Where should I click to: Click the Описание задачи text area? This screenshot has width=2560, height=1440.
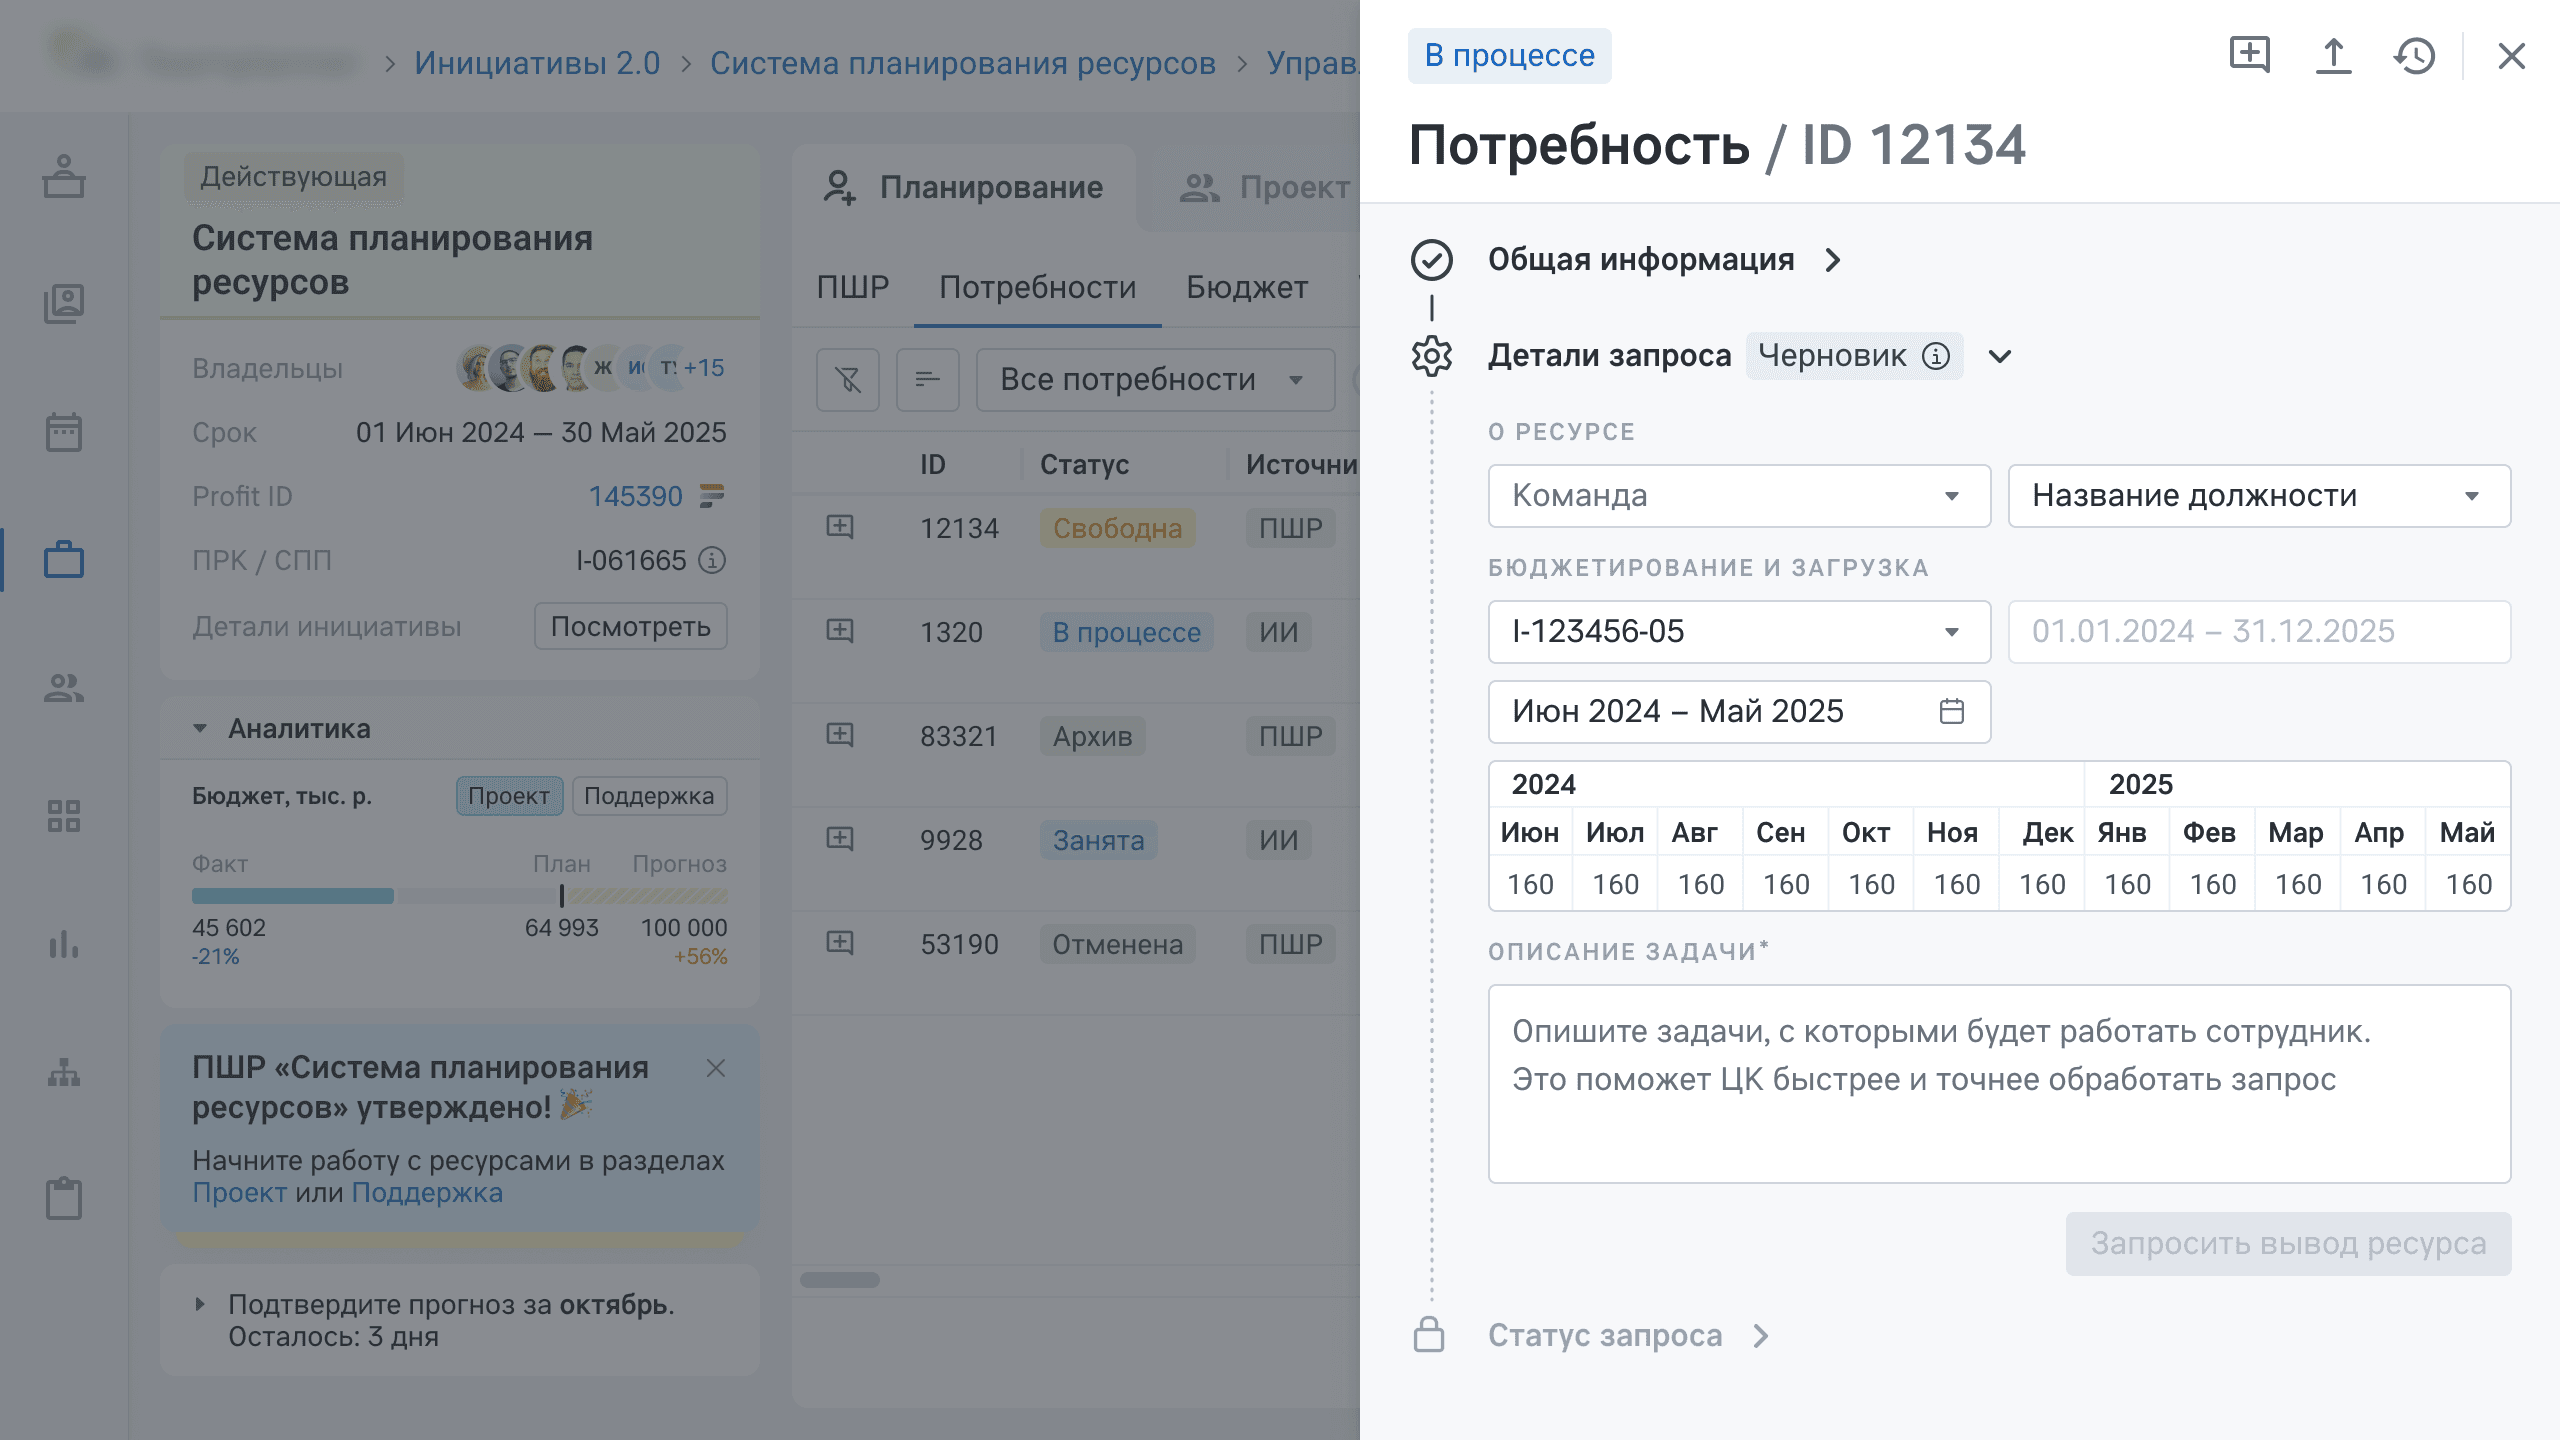pyautogui.click(x=1999, y=1084)
